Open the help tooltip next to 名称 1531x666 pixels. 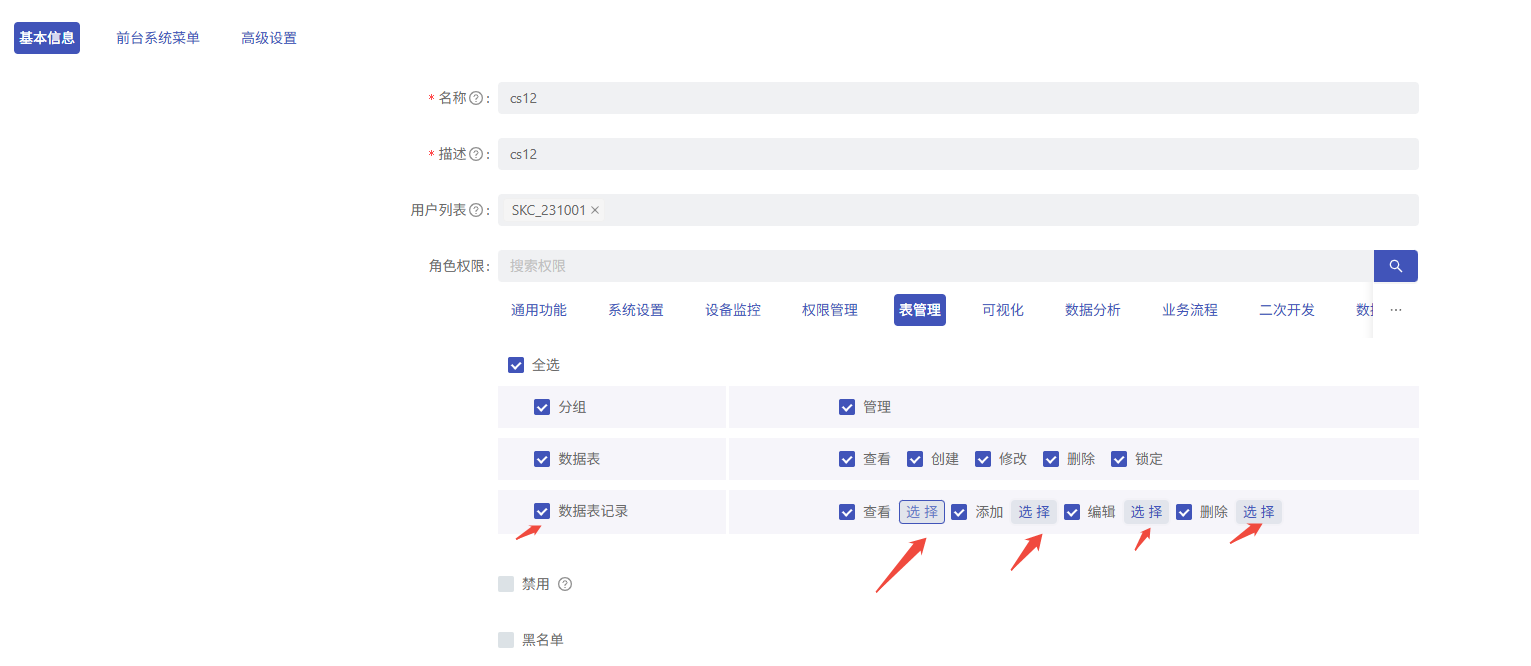coord(476,97)
